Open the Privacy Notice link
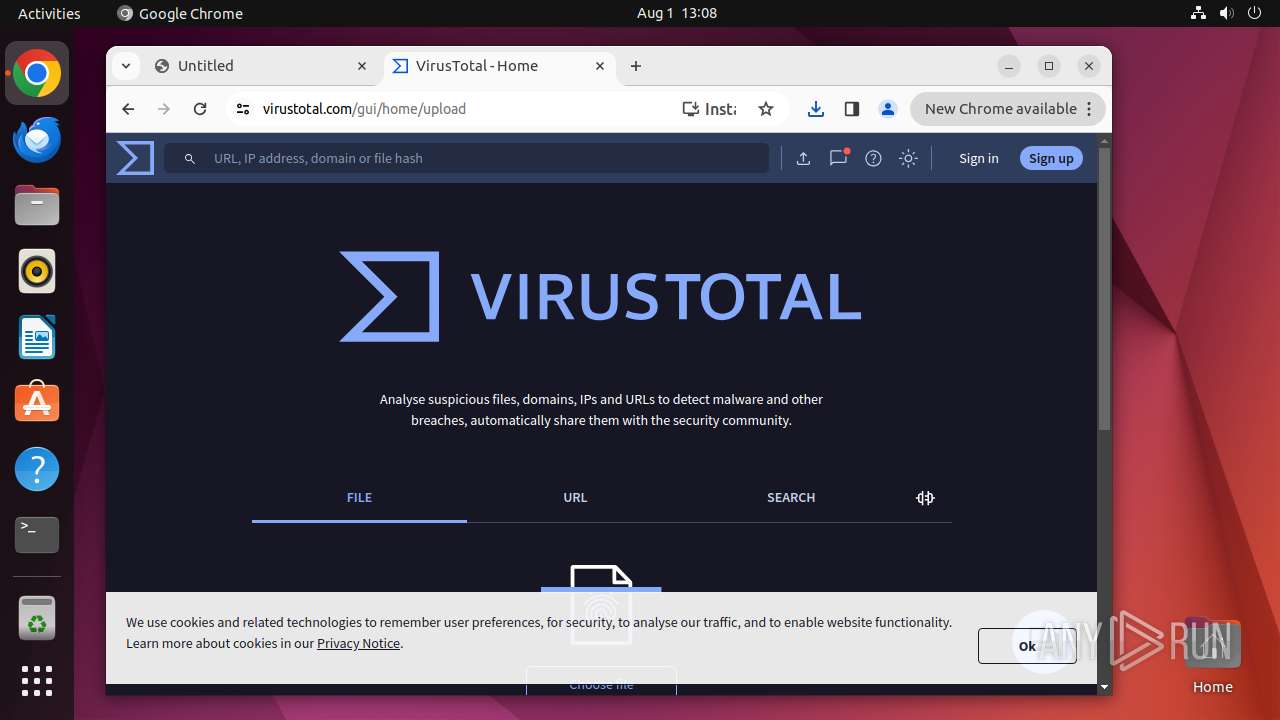This screenshot has width=1280, height=720. pyautogui.click(x=358, y=643)
